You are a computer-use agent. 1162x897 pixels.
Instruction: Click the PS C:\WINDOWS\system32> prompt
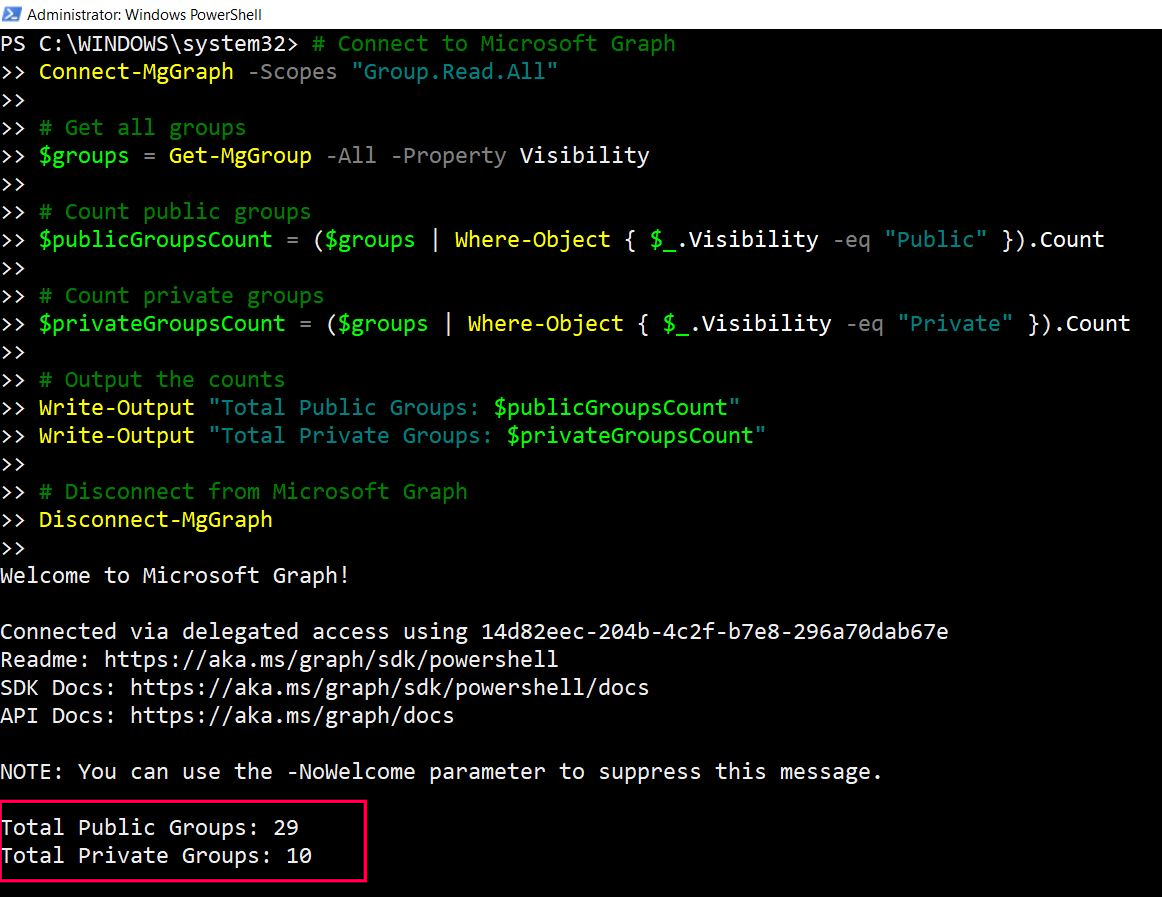click(x=149, y=44)
